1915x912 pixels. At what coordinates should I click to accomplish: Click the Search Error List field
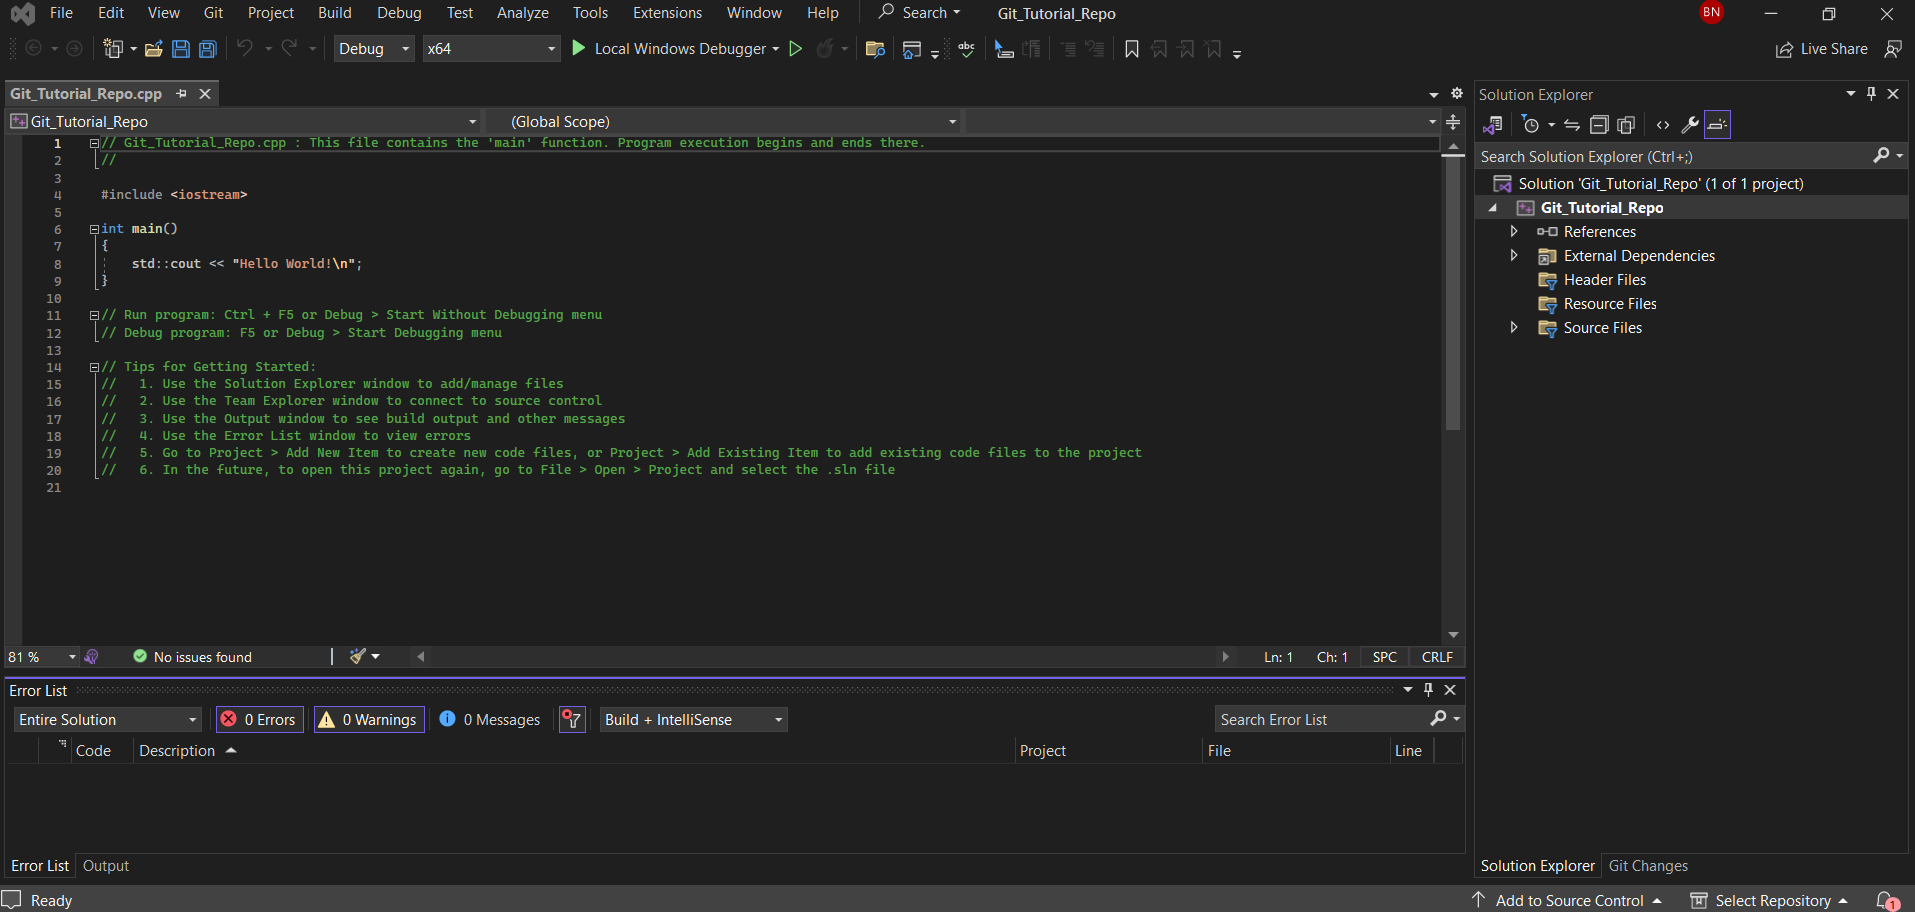coord(1321,720)
